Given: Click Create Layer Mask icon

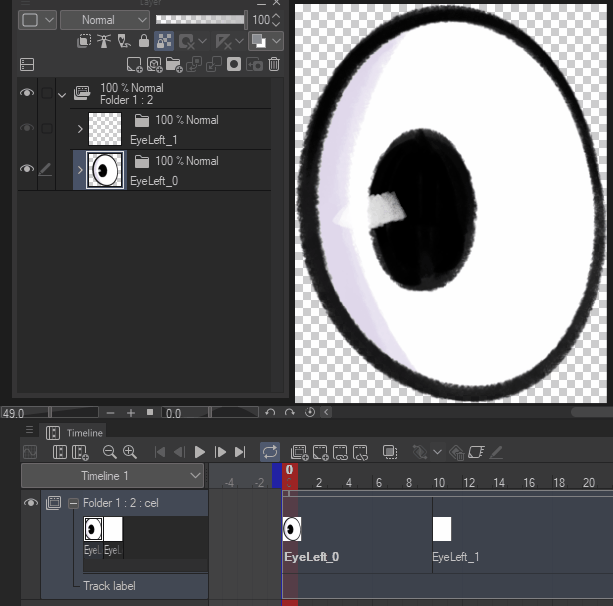Looking at the screenshot, I should click(x=234, y=65).
